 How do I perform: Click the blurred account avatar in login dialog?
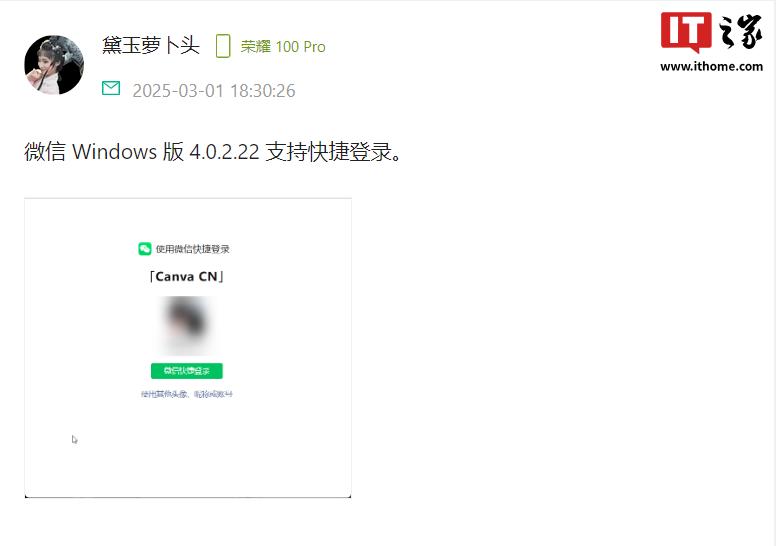[186, 323]
